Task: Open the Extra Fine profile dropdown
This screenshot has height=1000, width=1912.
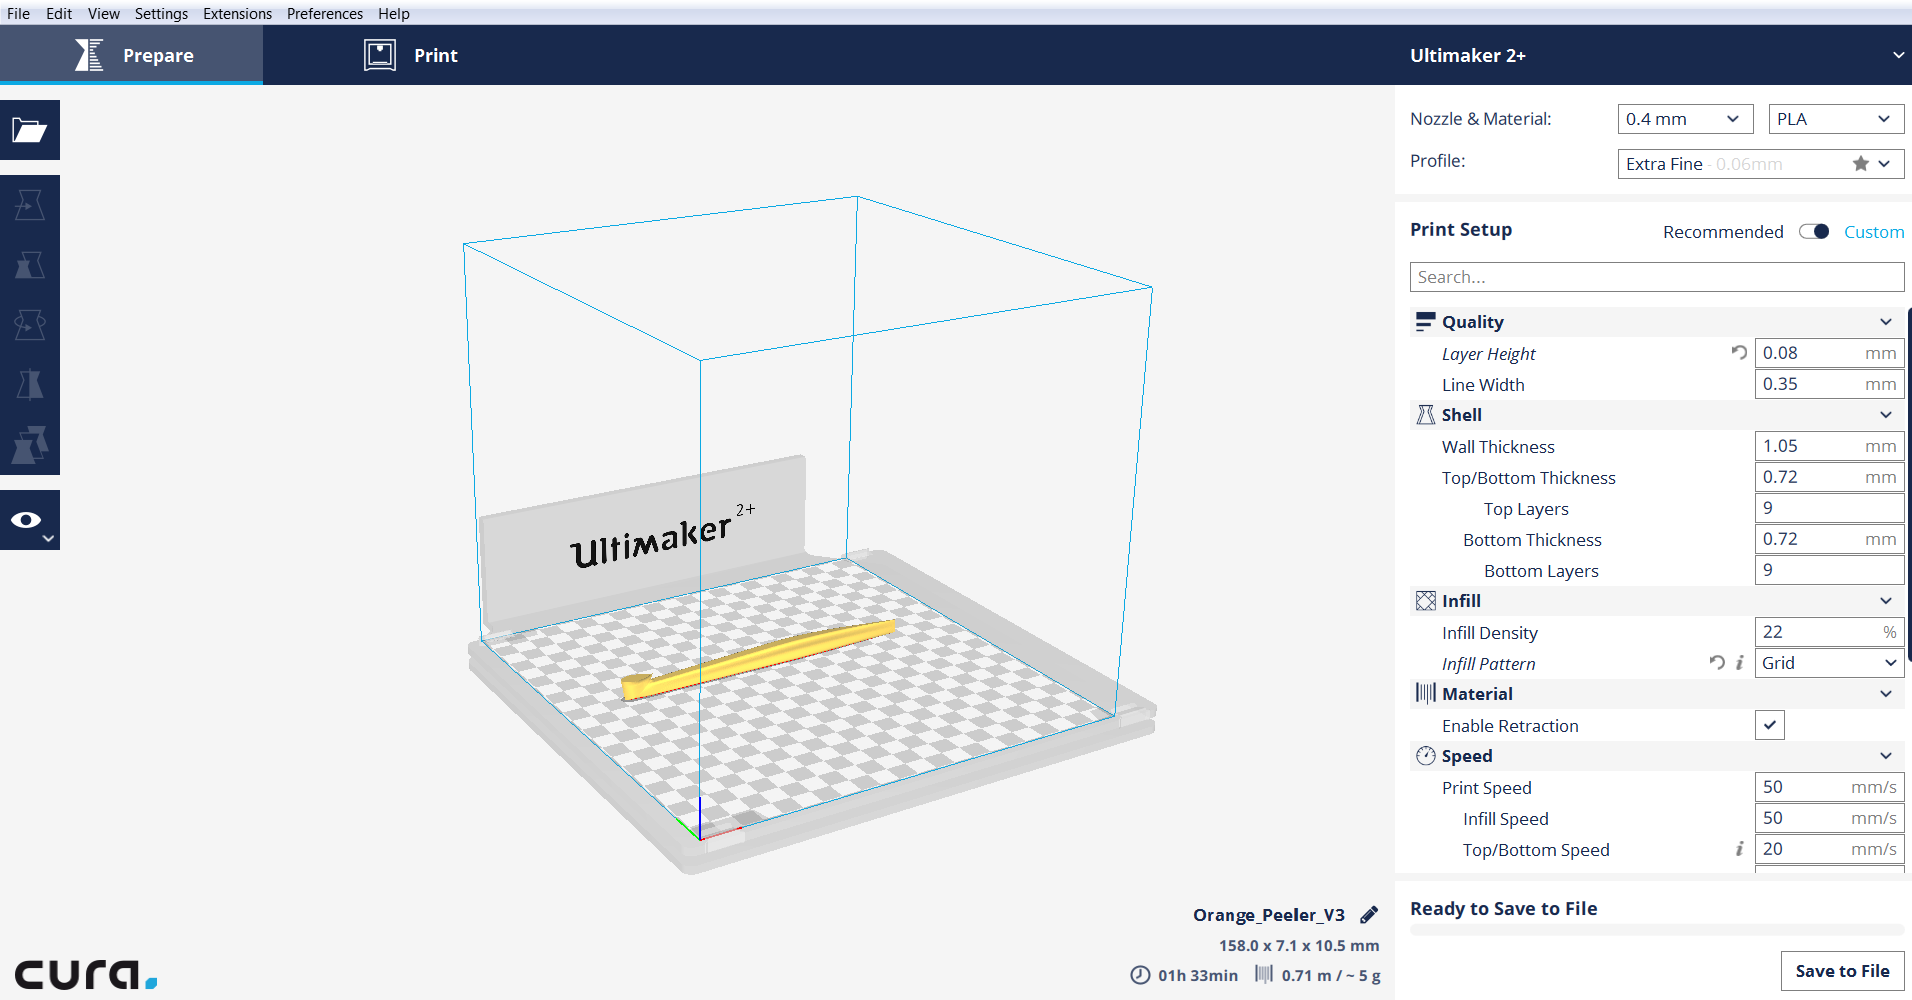Action: pos(1761,164)
